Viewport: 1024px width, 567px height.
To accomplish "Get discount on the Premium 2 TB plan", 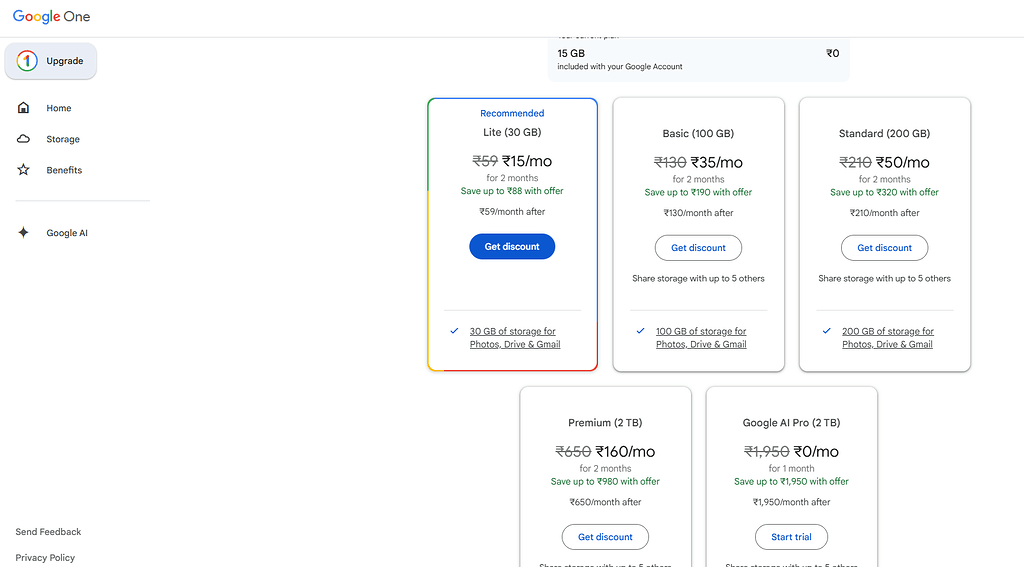I will coord(605,537).
